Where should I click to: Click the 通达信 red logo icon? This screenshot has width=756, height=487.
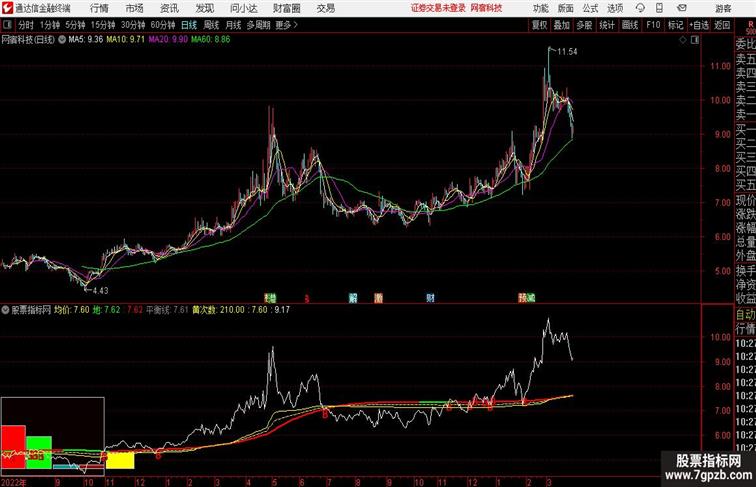pyautogui.click(x=7, y=8)
